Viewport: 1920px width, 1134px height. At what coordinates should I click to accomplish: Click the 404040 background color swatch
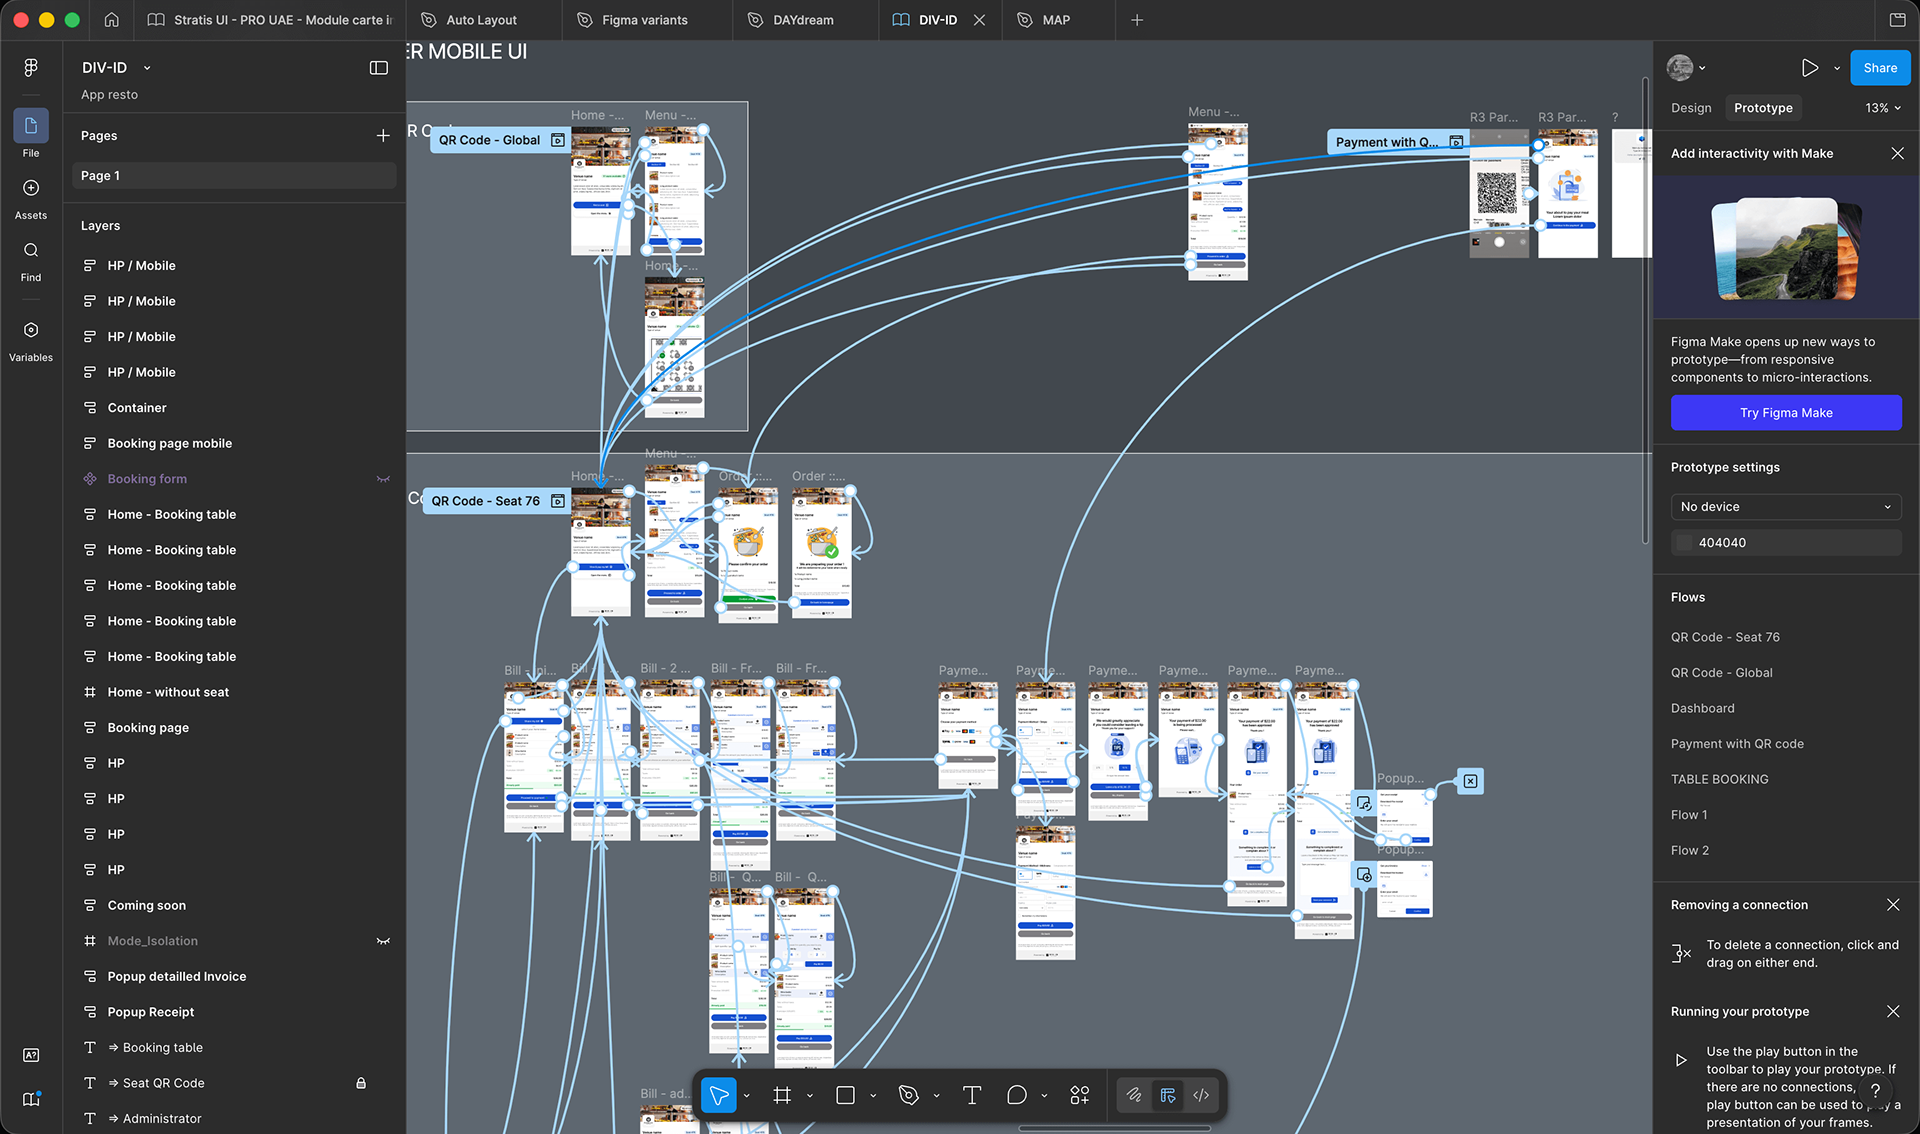[1685, 543]
